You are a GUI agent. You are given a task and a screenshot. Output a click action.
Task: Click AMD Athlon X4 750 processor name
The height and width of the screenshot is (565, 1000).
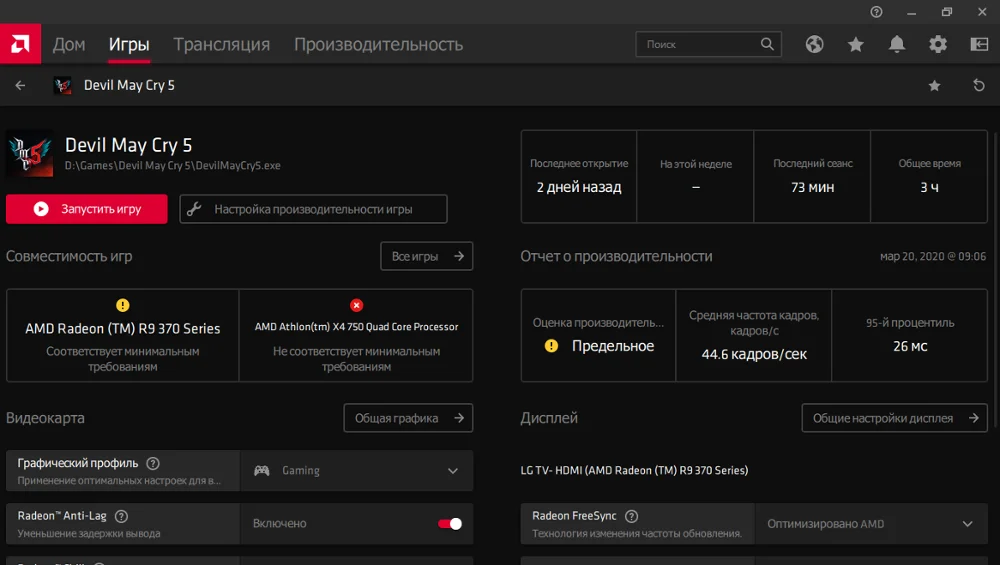pos(357,327)
